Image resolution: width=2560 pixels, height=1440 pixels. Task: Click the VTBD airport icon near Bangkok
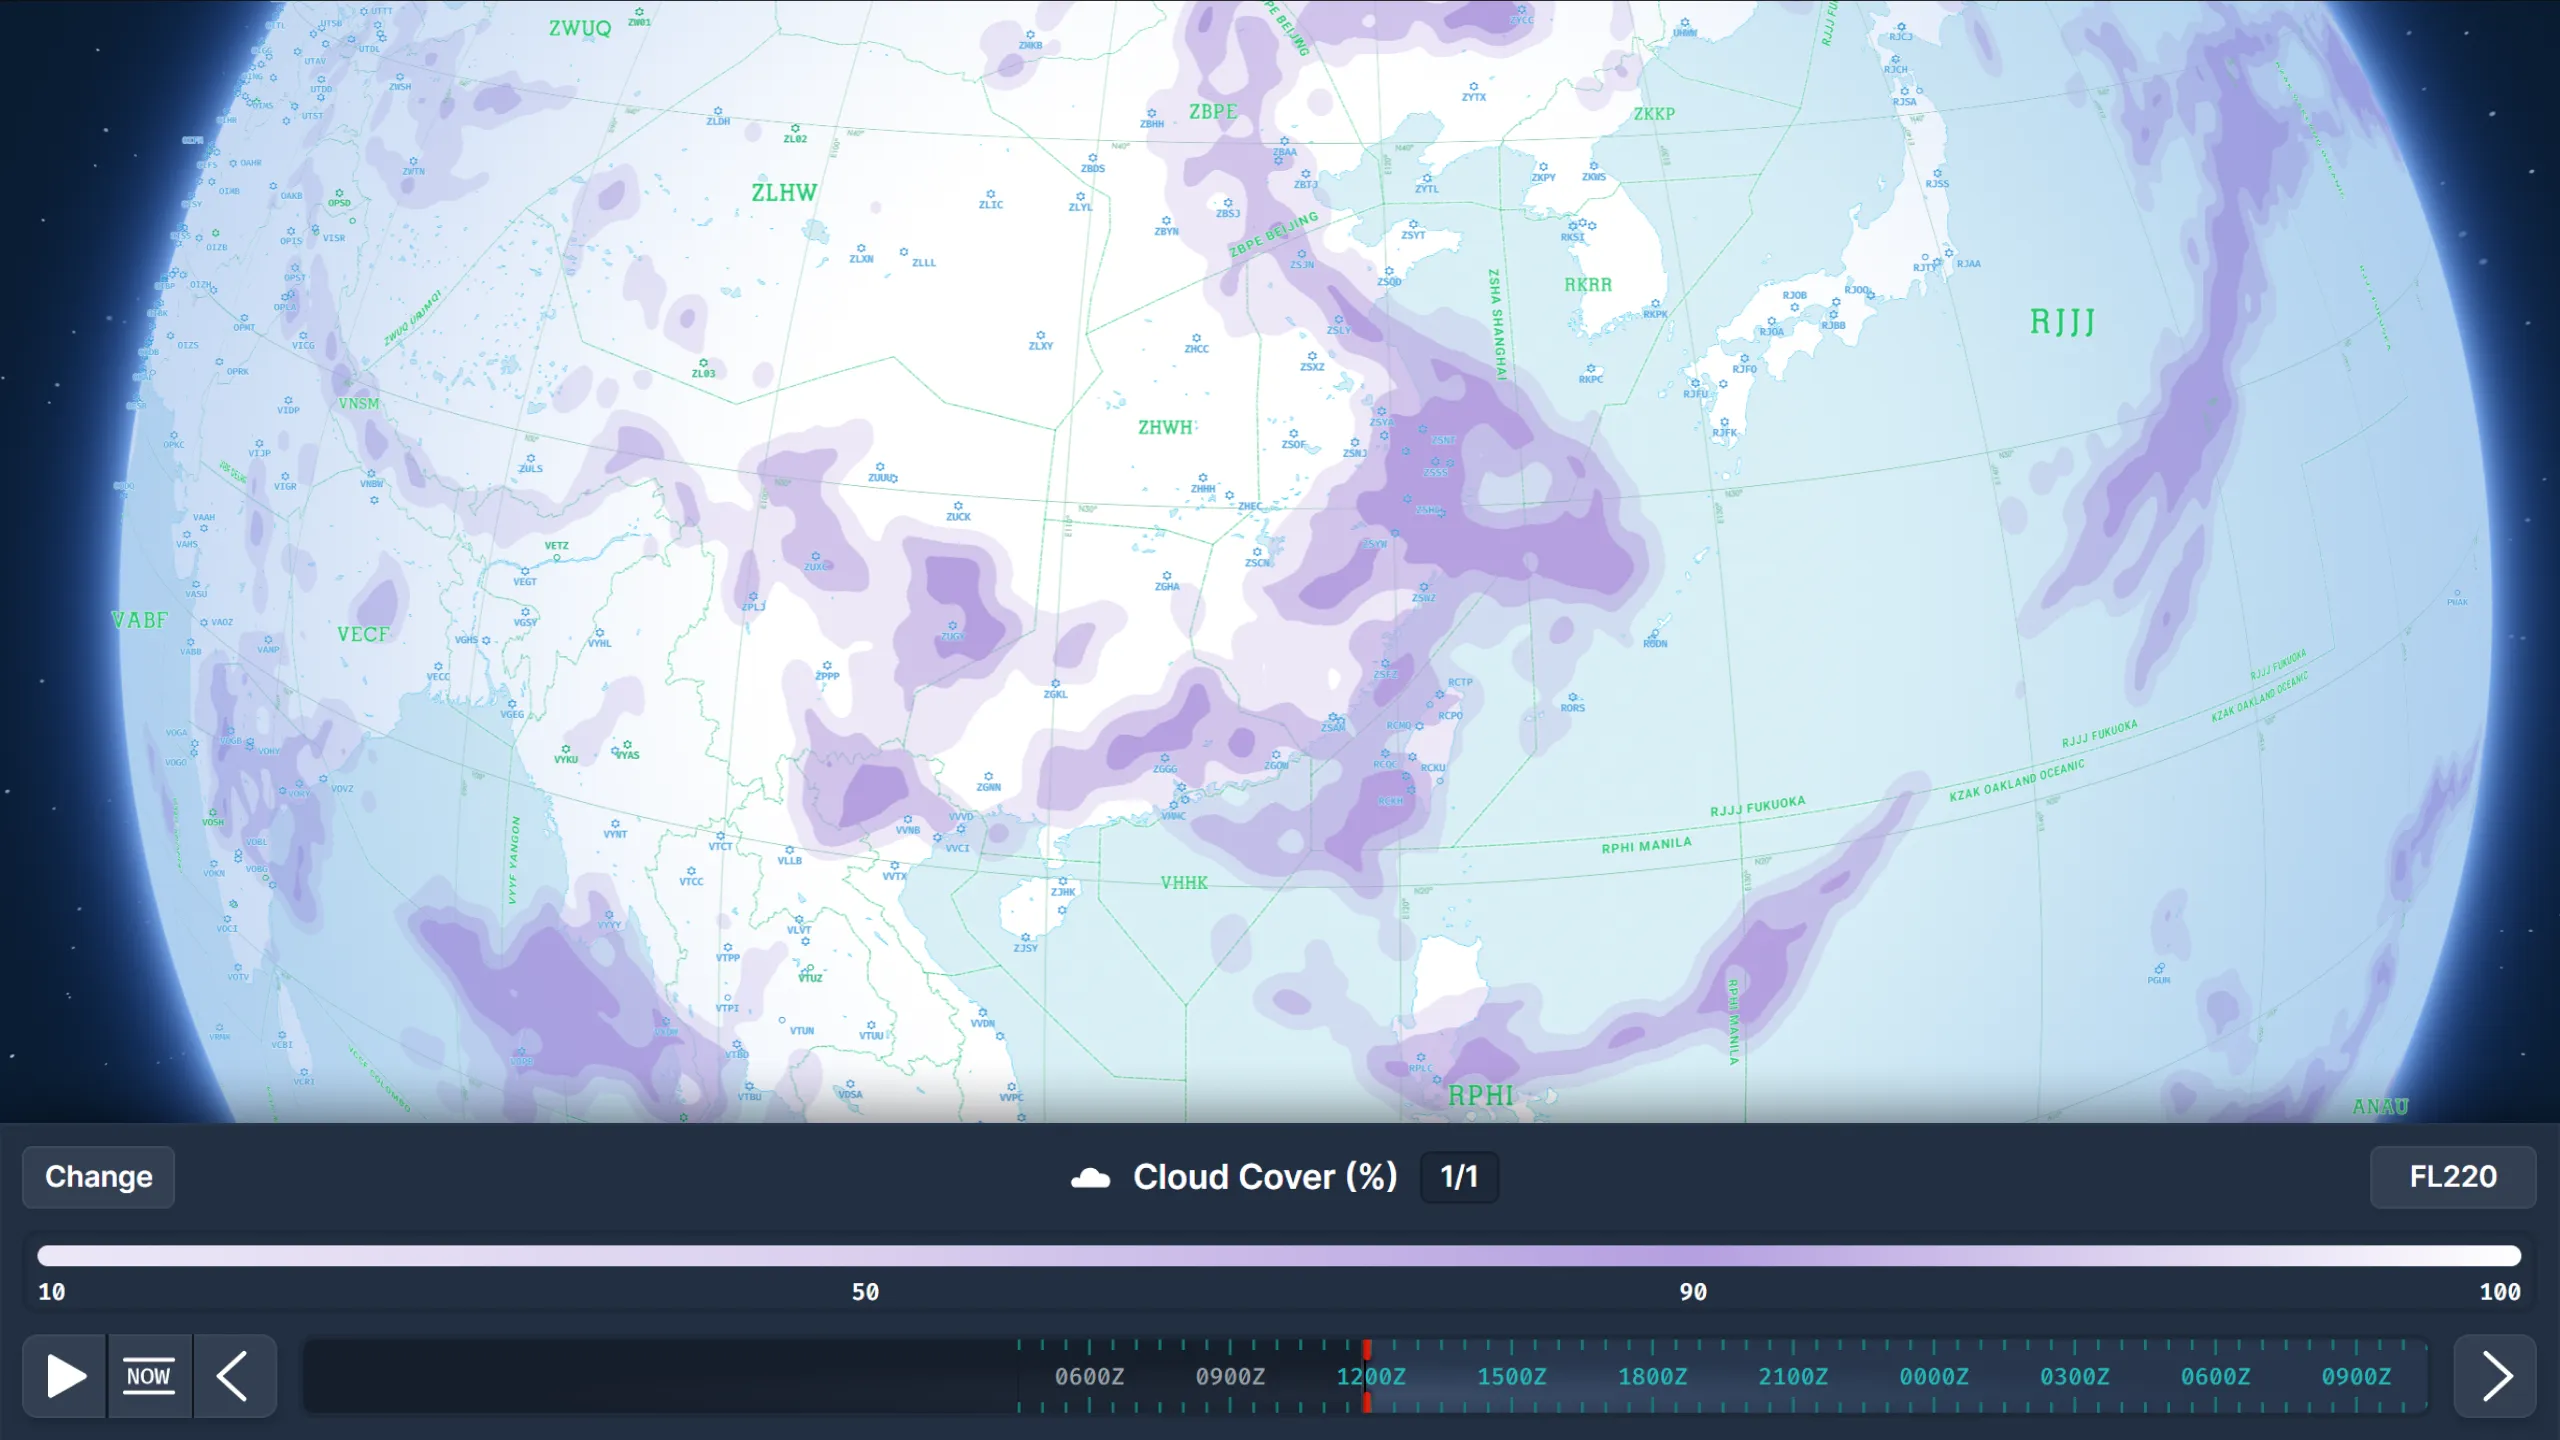[x=737, y=1045]
